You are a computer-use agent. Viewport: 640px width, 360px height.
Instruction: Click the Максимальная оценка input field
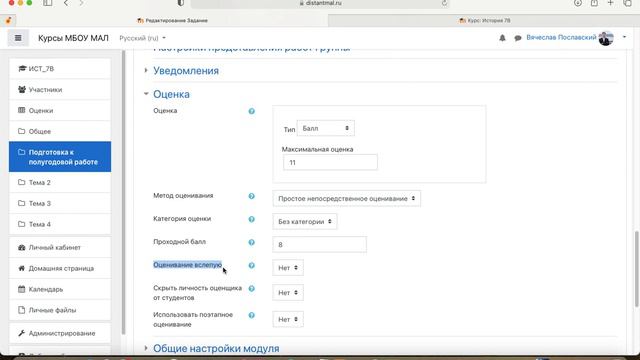point(330,162)
